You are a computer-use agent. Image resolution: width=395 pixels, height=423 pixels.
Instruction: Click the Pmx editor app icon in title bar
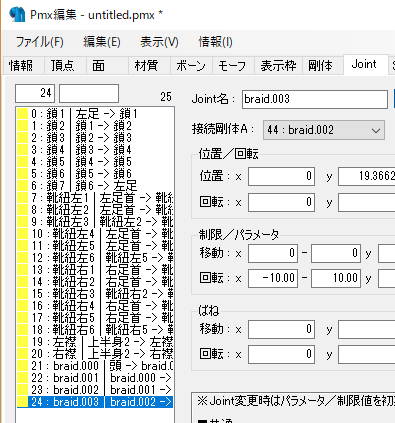[x=17, y=14]
